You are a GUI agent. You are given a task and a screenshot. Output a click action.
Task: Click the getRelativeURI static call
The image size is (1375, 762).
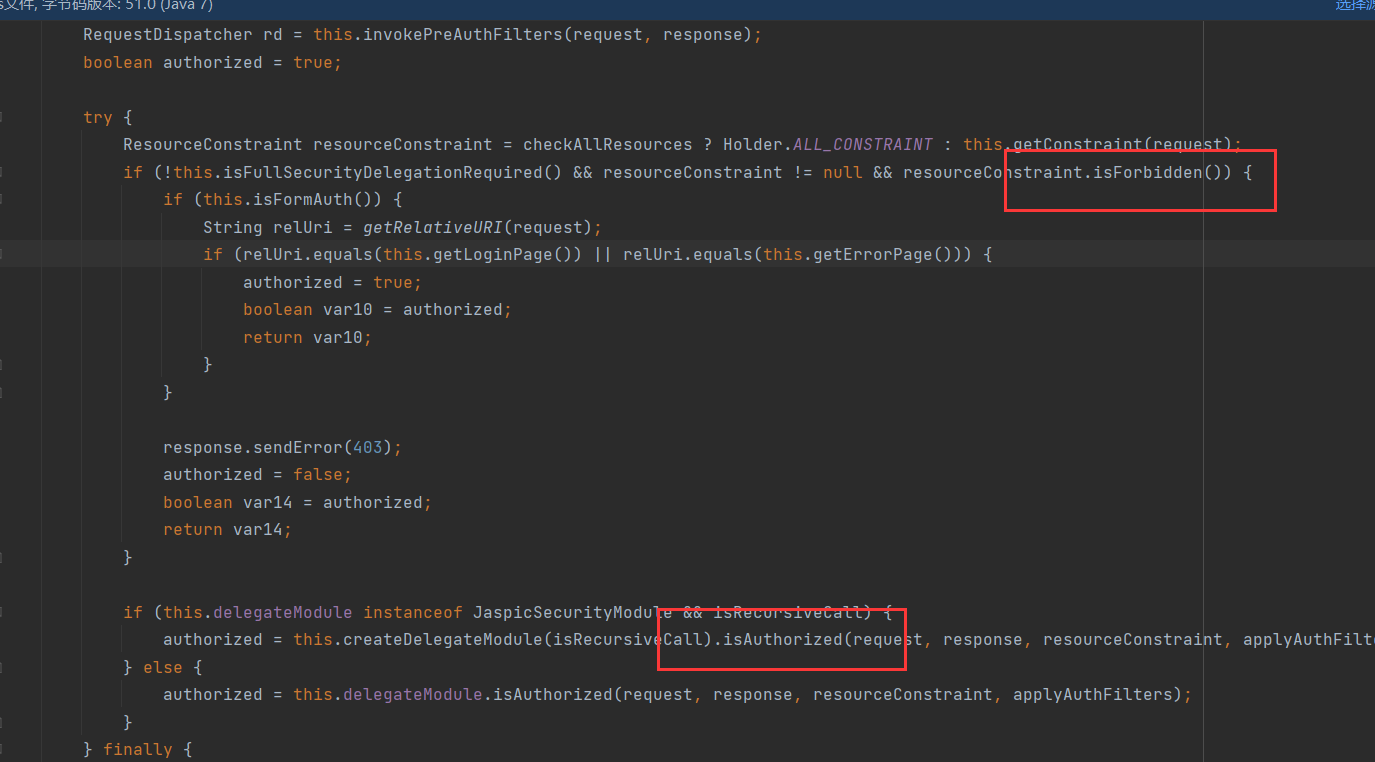tap(432, 227)
